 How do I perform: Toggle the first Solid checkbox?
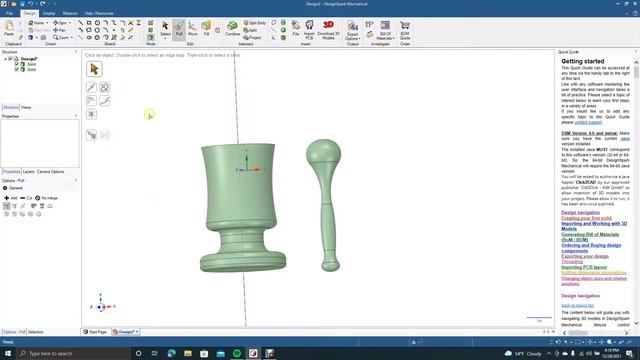[x=17, y=64]
